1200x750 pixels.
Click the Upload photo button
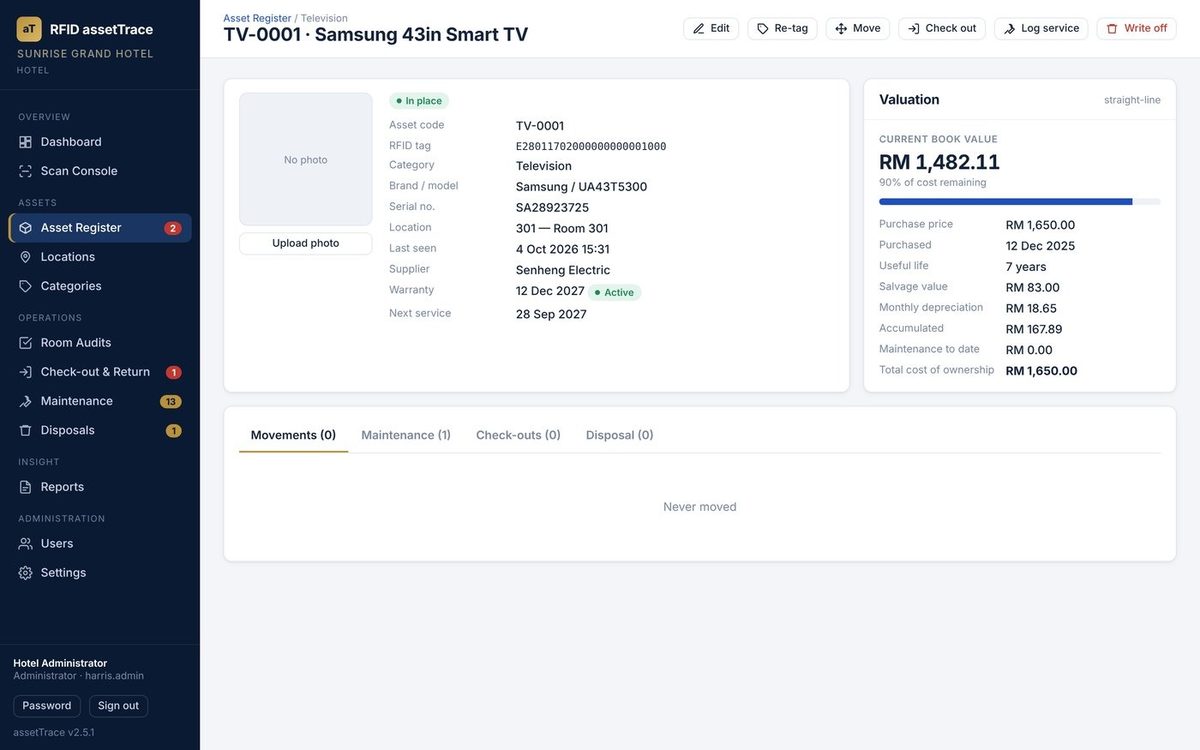[x=306, y=243]
